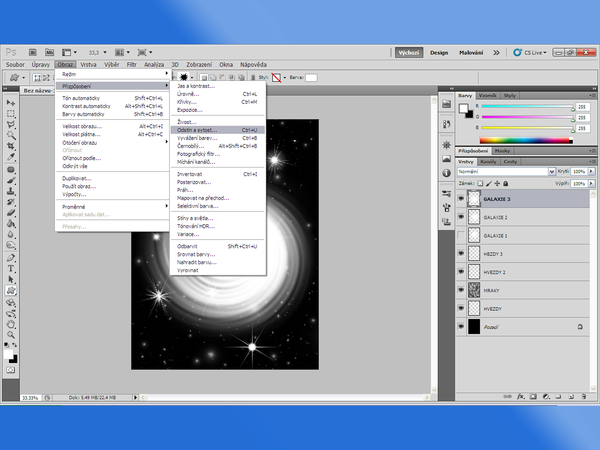Toggle visibility of the MRAKY layer

click(x=461, y=290)
